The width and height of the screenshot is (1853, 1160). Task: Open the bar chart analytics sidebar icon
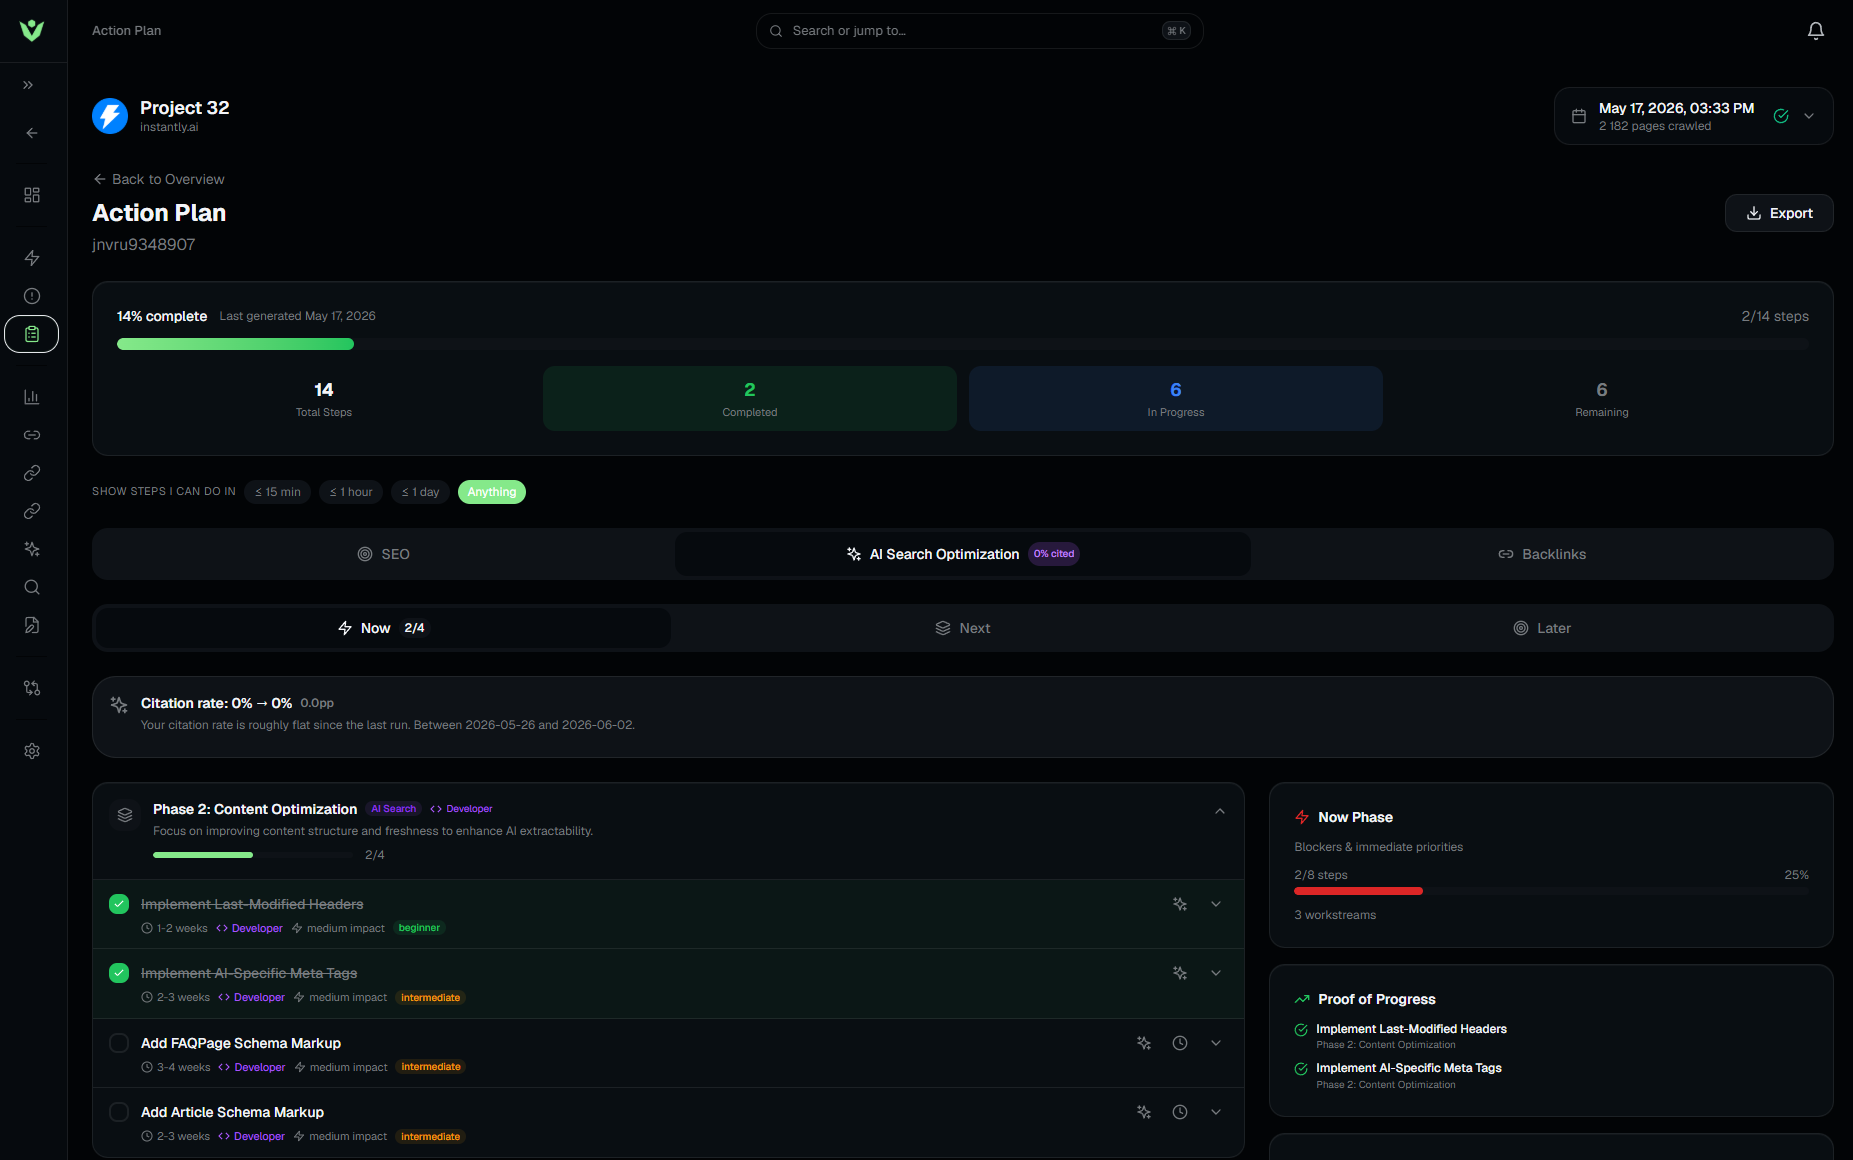pyautogui.click(x=32, y=397)
